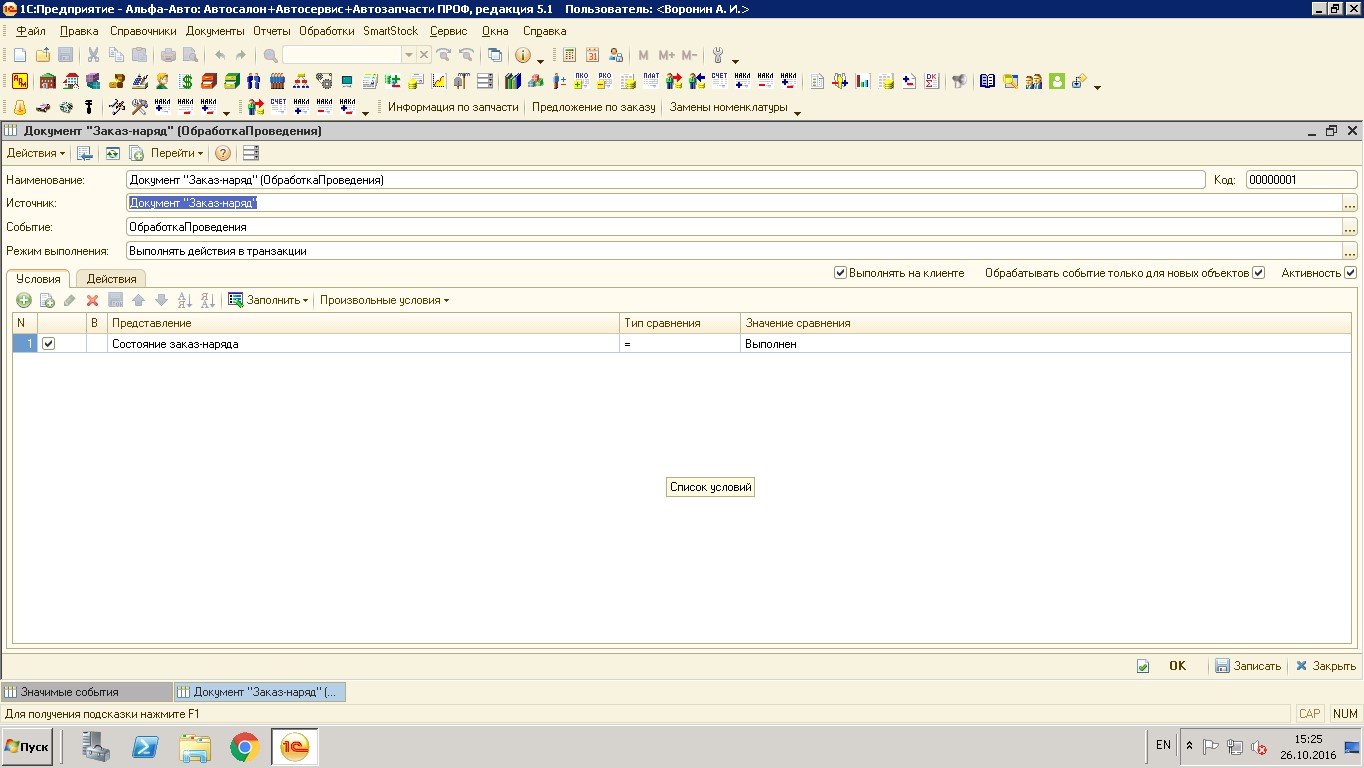Open the 'Заполнить' dropdown
This screenshot has width=1364, height=768.
(269, 300)
